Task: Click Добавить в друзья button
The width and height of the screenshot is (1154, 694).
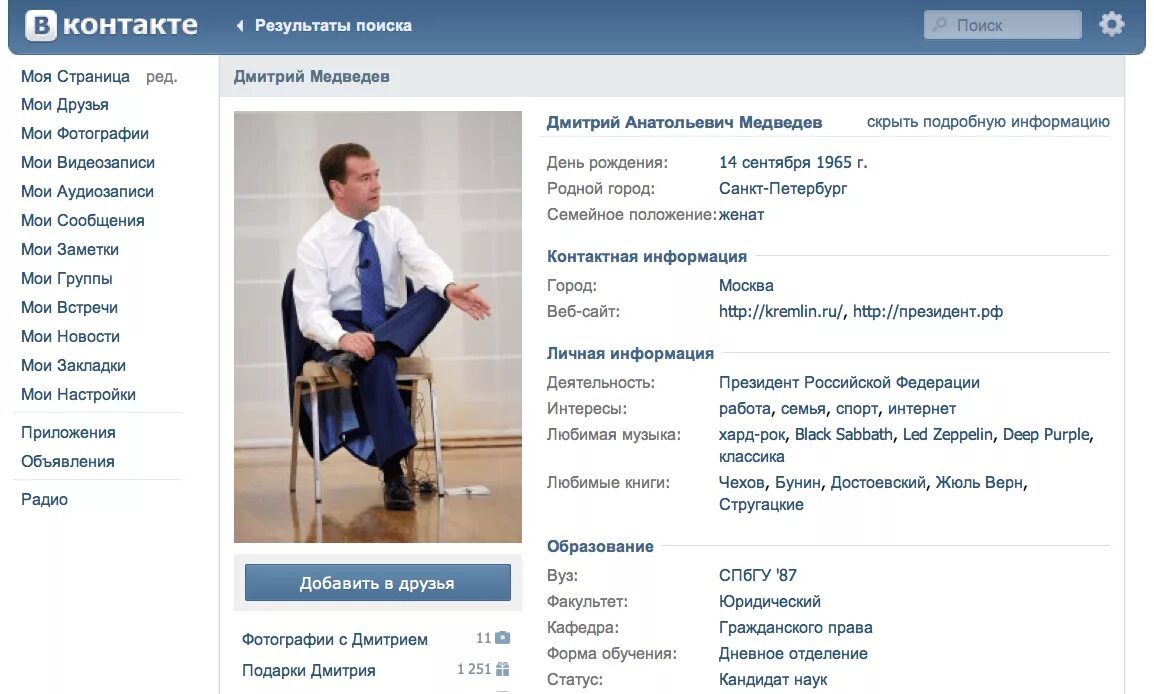Action: click(378, 583)
